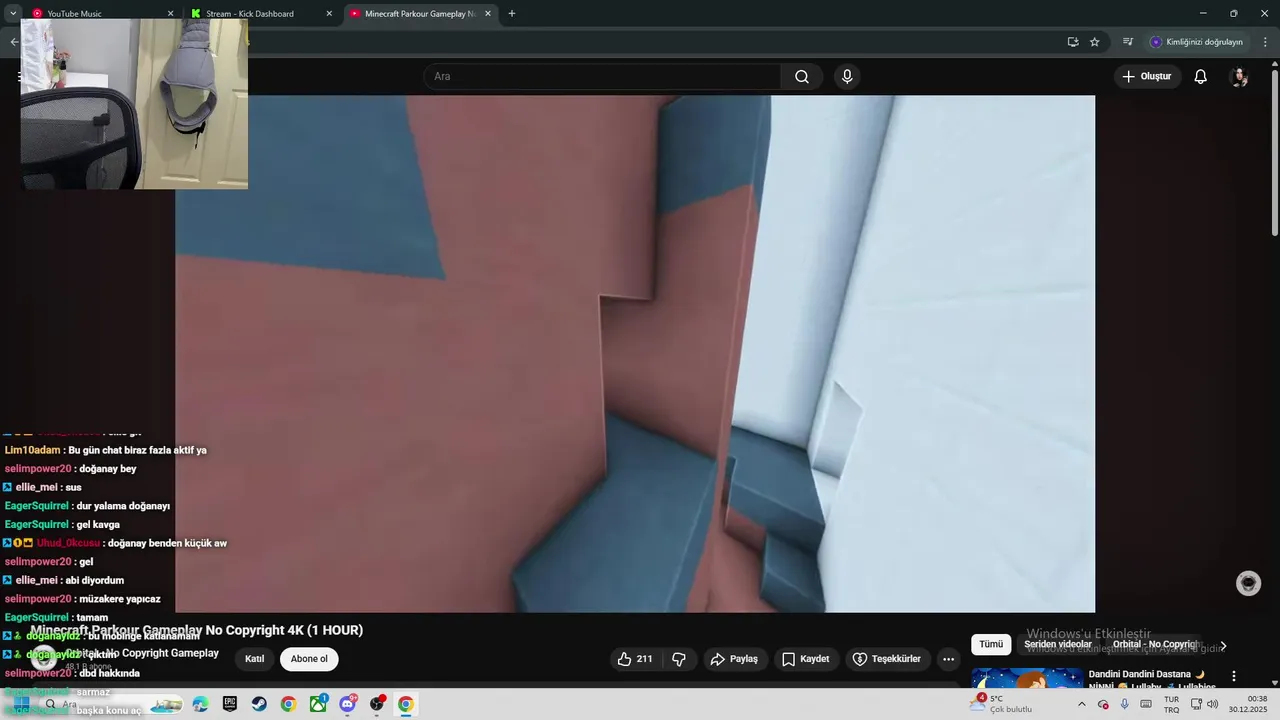The image size is (1280, 720).
Task: Open options for Dandini Dandini Dastana video
Action: 1234,676
